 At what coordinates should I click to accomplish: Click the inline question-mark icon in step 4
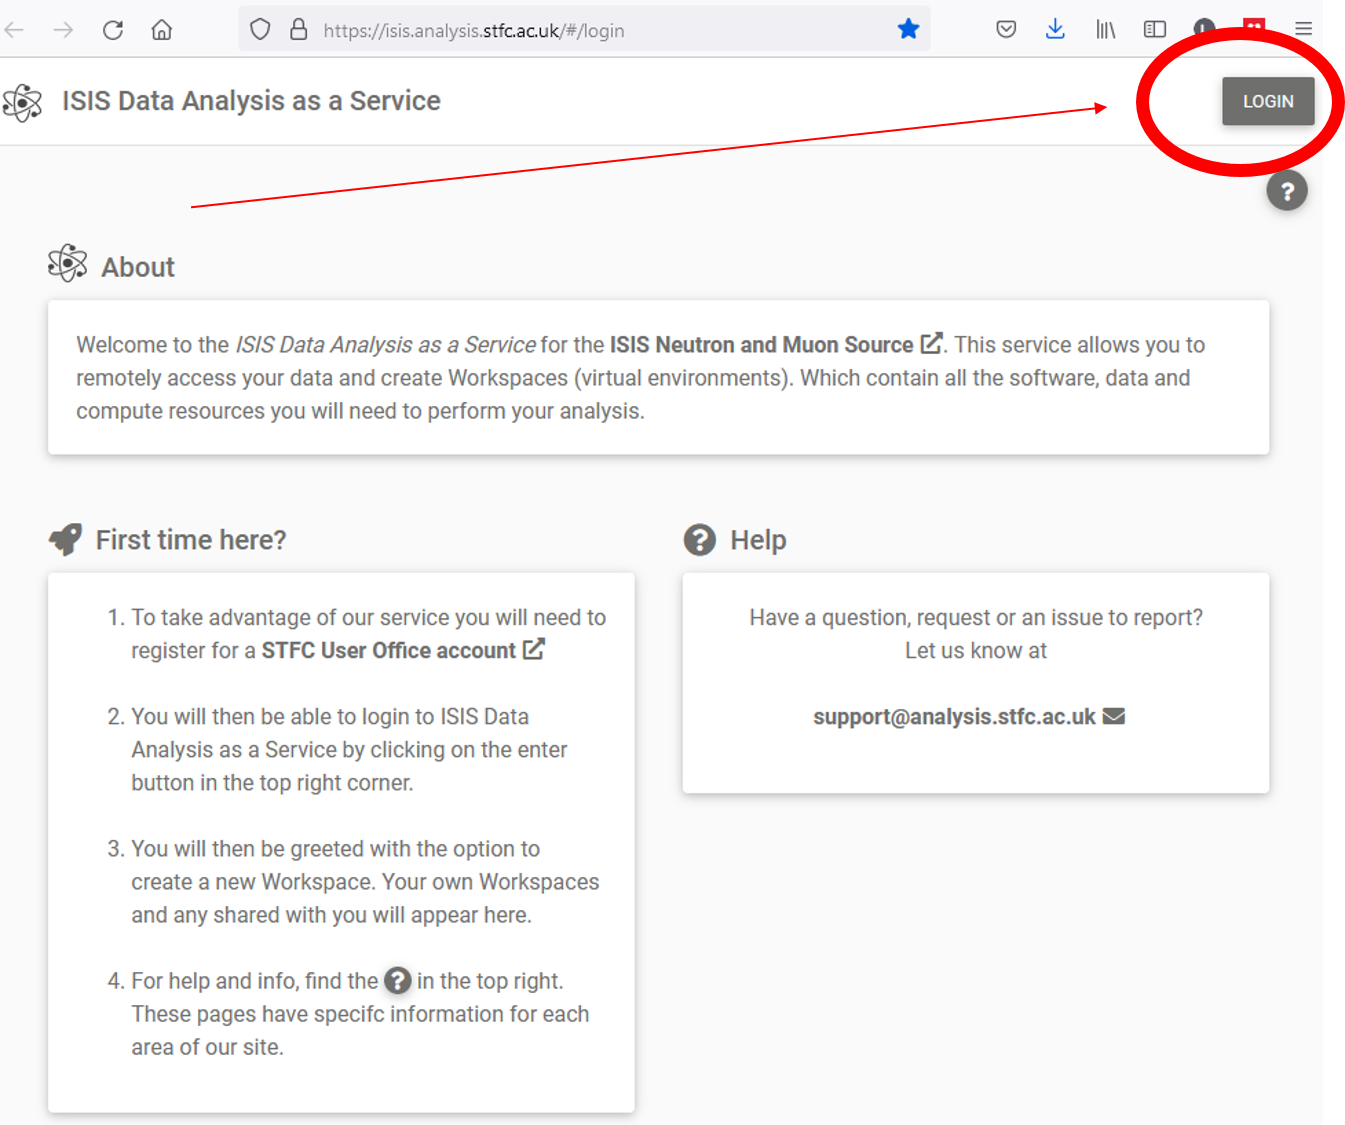click(x=398, y=981)
